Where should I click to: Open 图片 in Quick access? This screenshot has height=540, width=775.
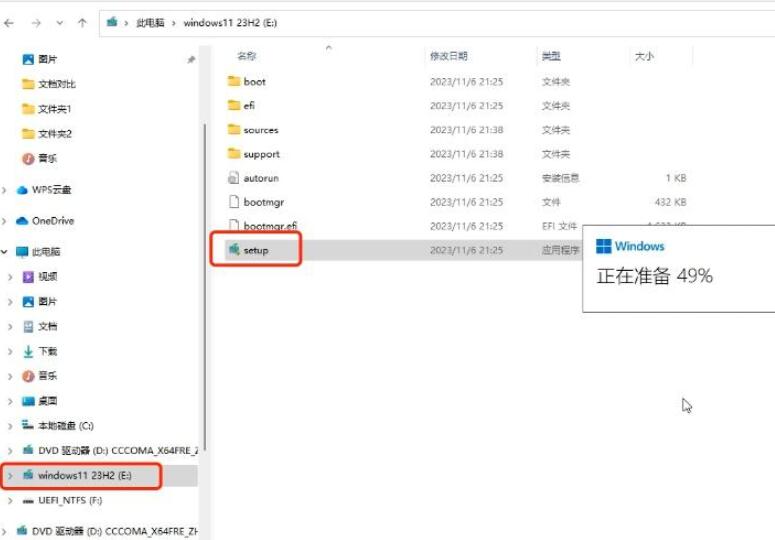[47, 59]
